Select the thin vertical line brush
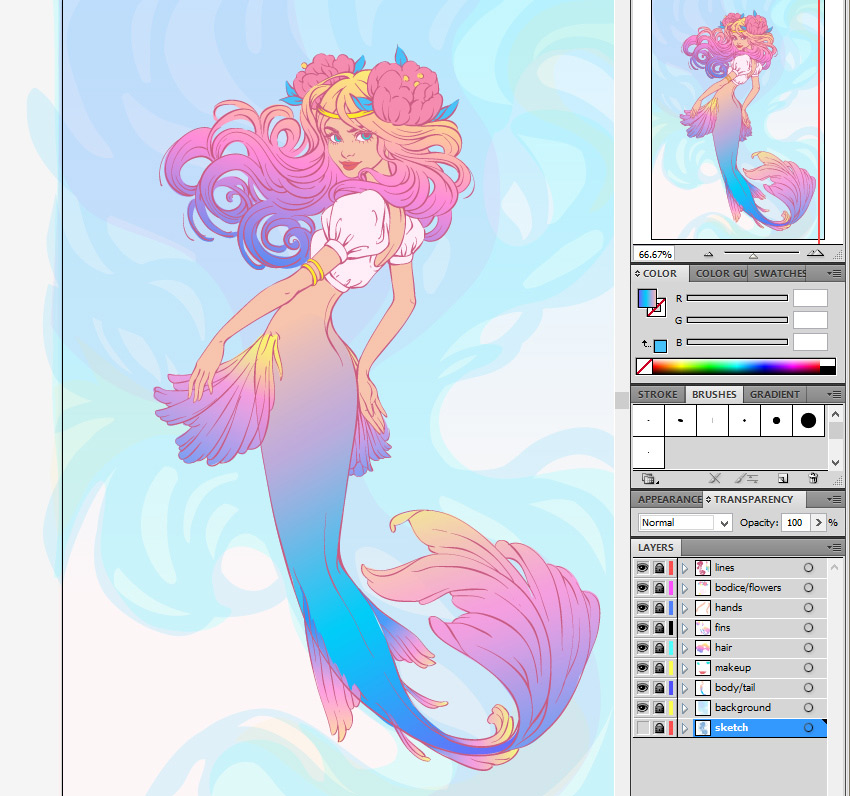 712,420
